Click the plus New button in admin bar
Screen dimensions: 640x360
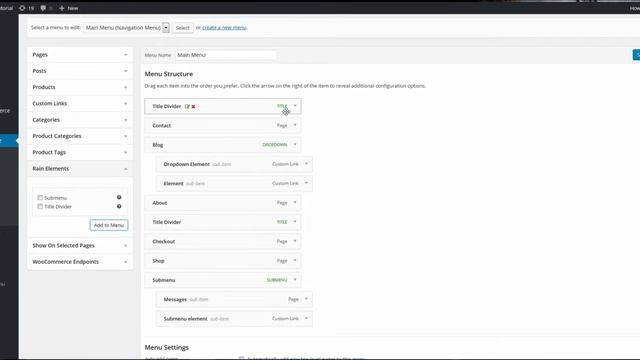(x=69, y=8)
